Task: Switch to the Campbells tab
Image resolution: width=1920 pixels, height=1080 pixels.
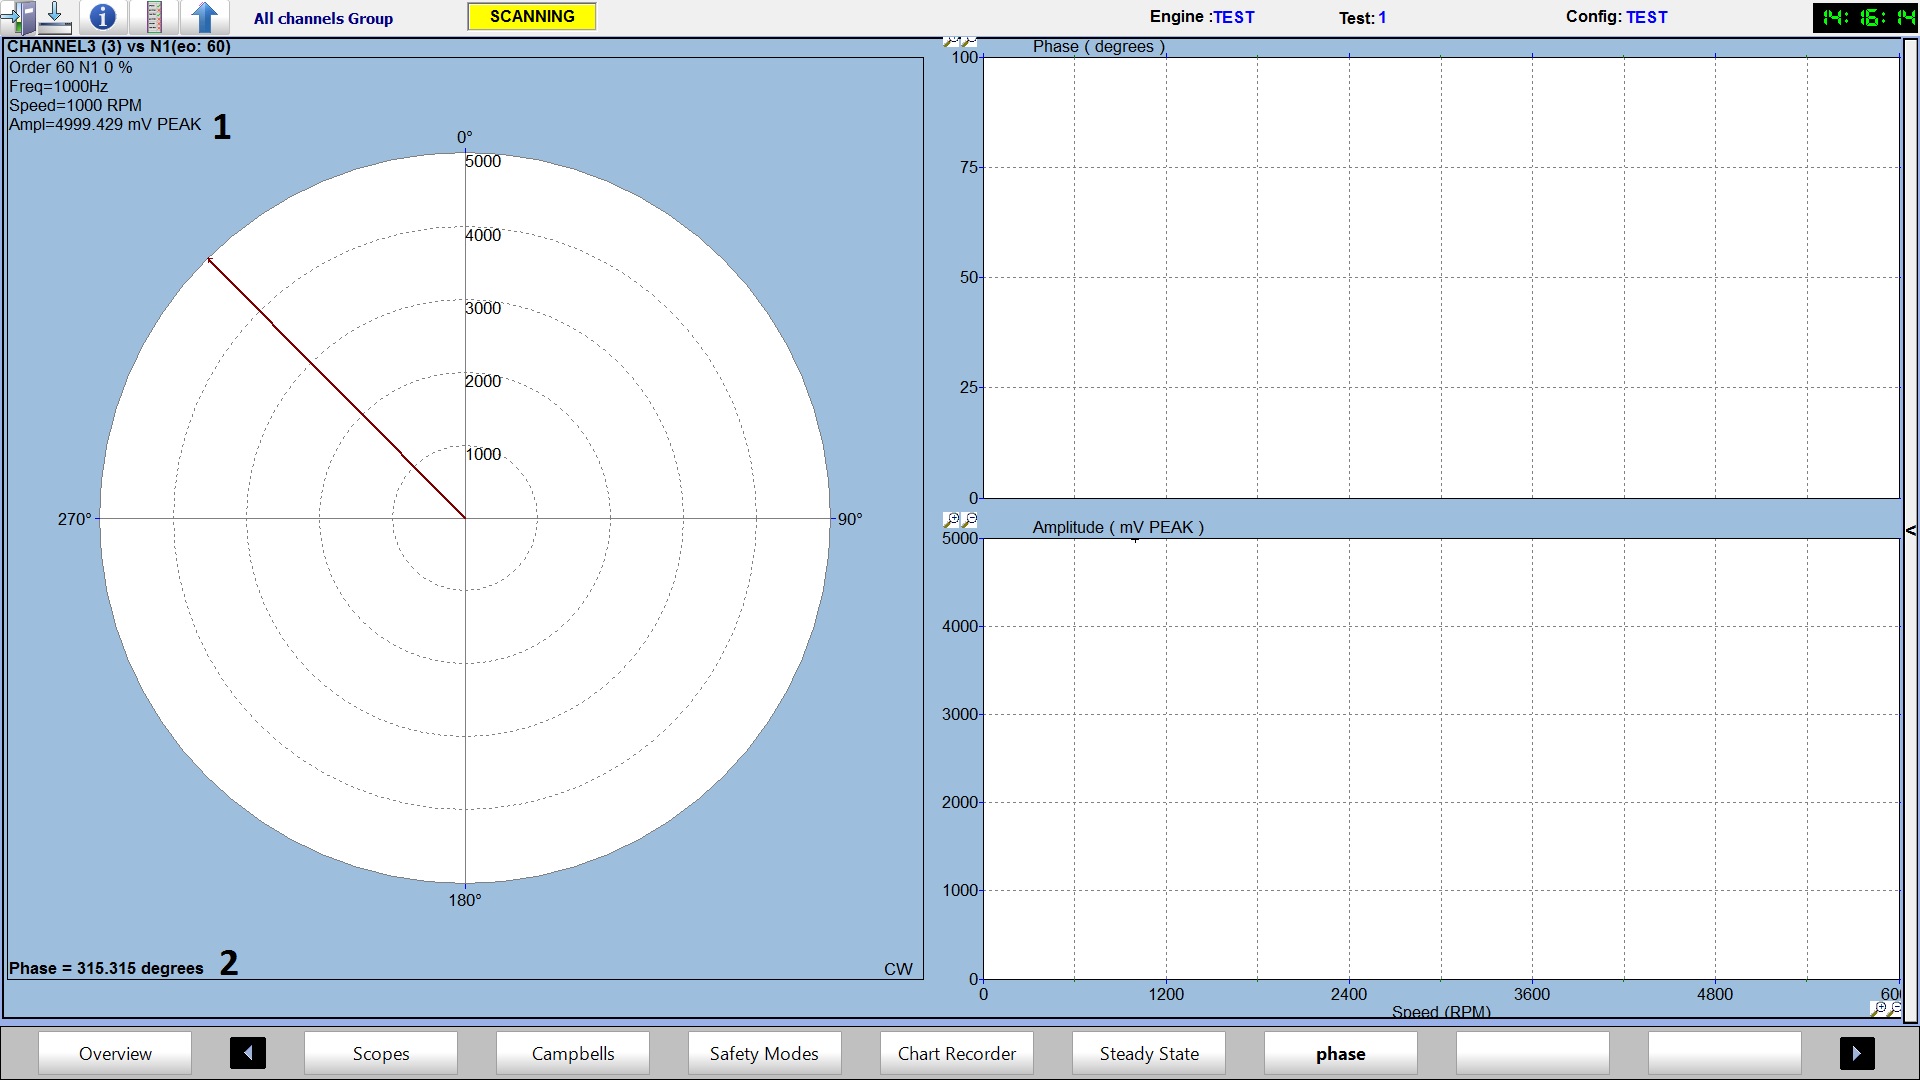Action: pos(572,1053)
